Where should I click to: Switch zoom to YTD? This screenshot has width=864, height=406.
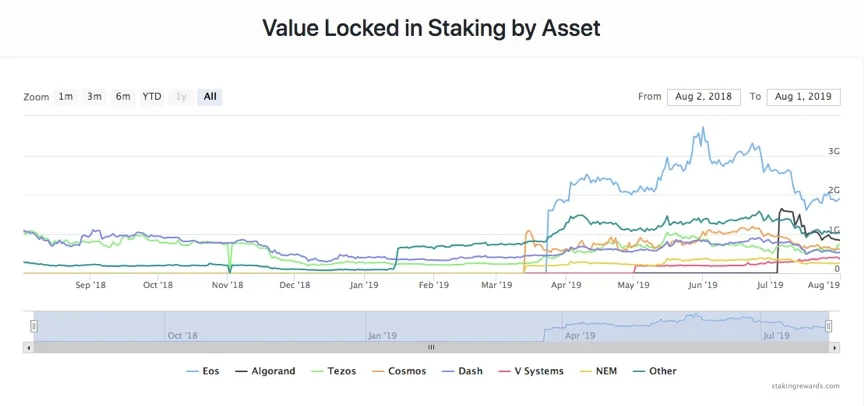click(x=152, y=97)
